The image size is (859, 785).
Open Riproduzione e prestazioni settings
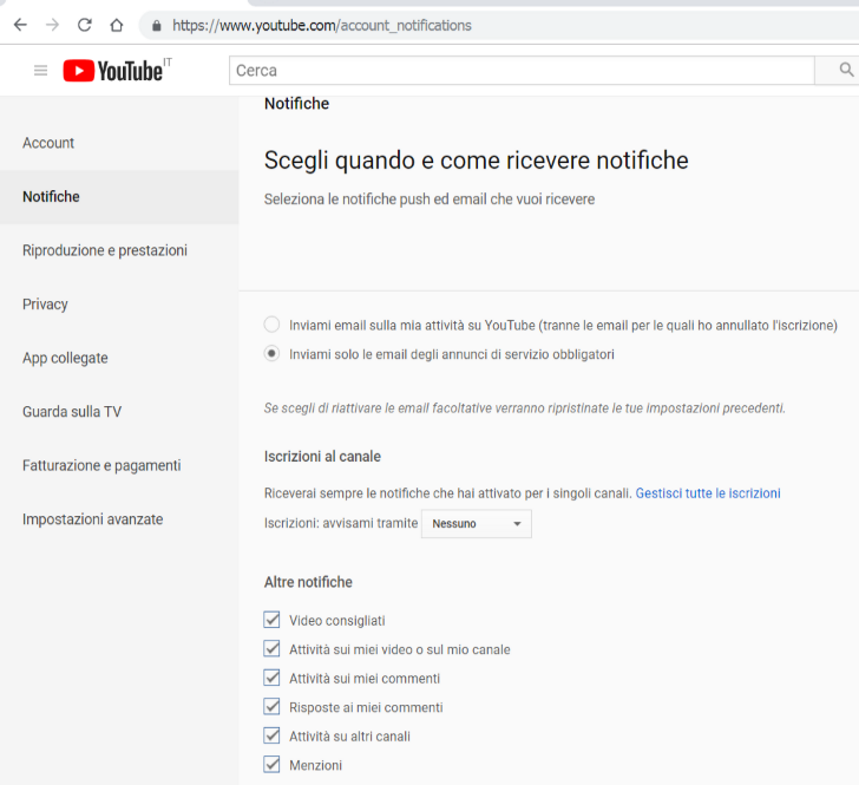[119, 250]
